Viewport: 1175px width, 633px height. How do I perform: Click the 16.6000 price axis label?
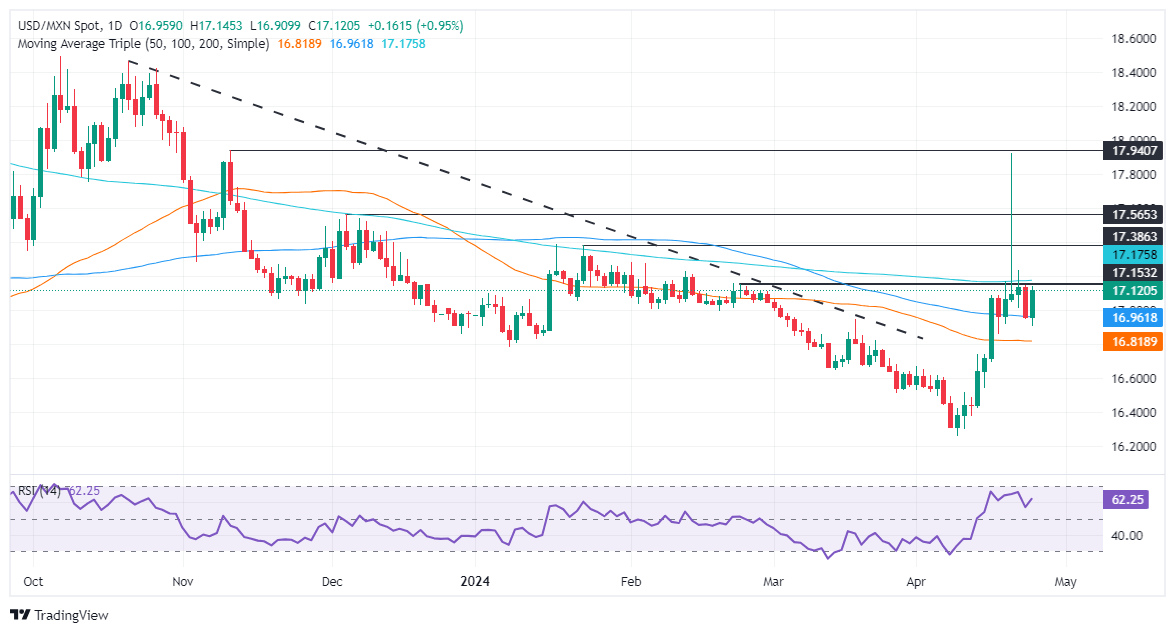coord(1134,378)
